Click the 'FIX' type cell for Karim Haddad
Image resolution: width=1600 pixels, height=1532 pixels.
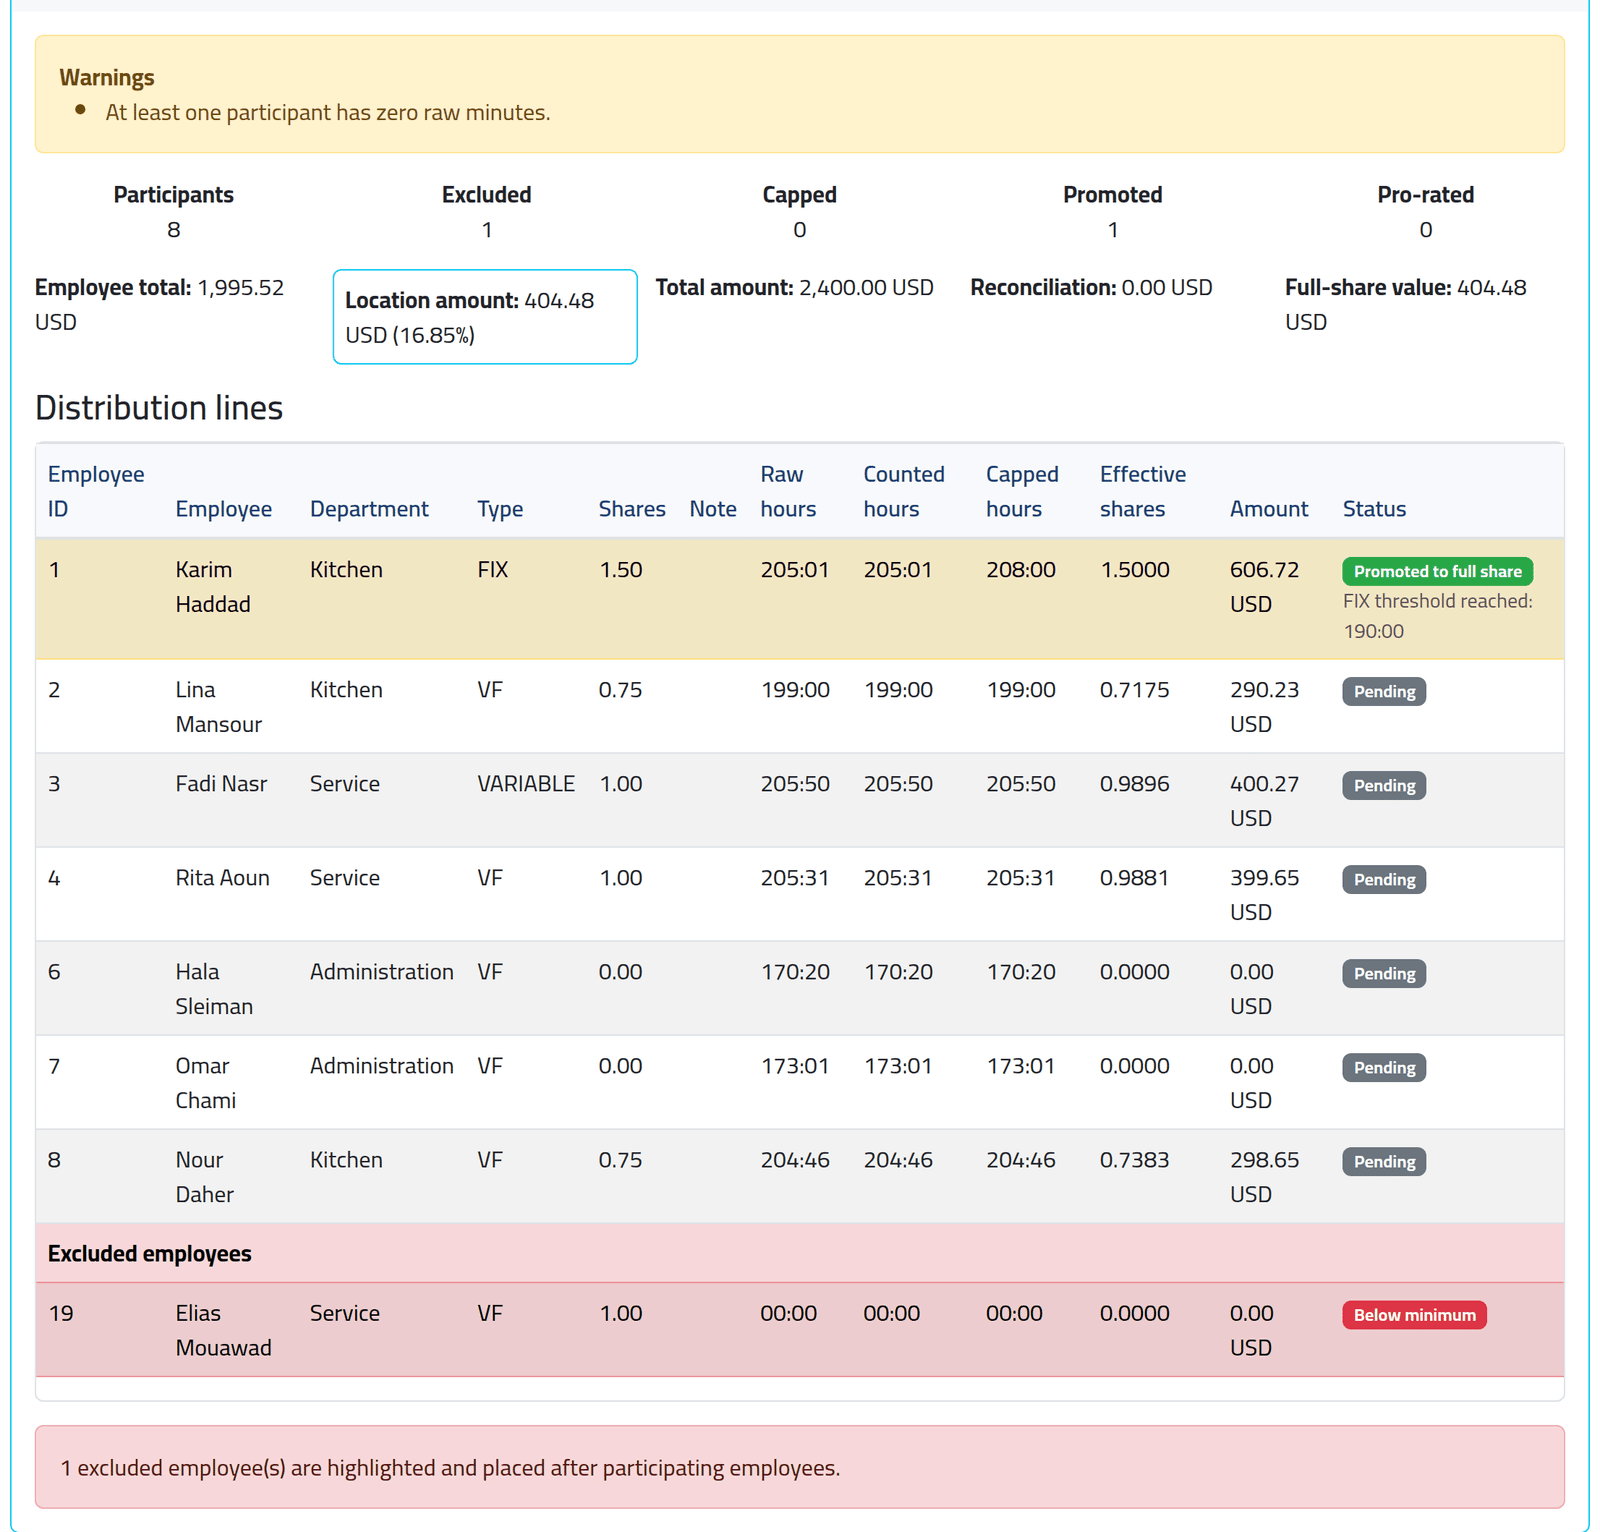click(x=492, y=570)
